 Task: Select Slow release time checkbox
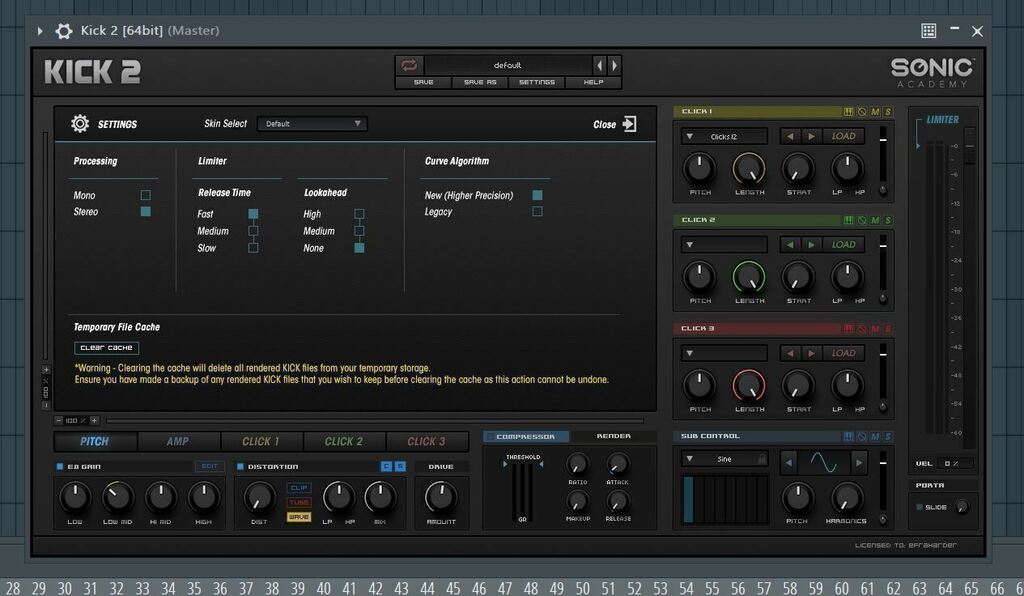click(x=253, y=248)
